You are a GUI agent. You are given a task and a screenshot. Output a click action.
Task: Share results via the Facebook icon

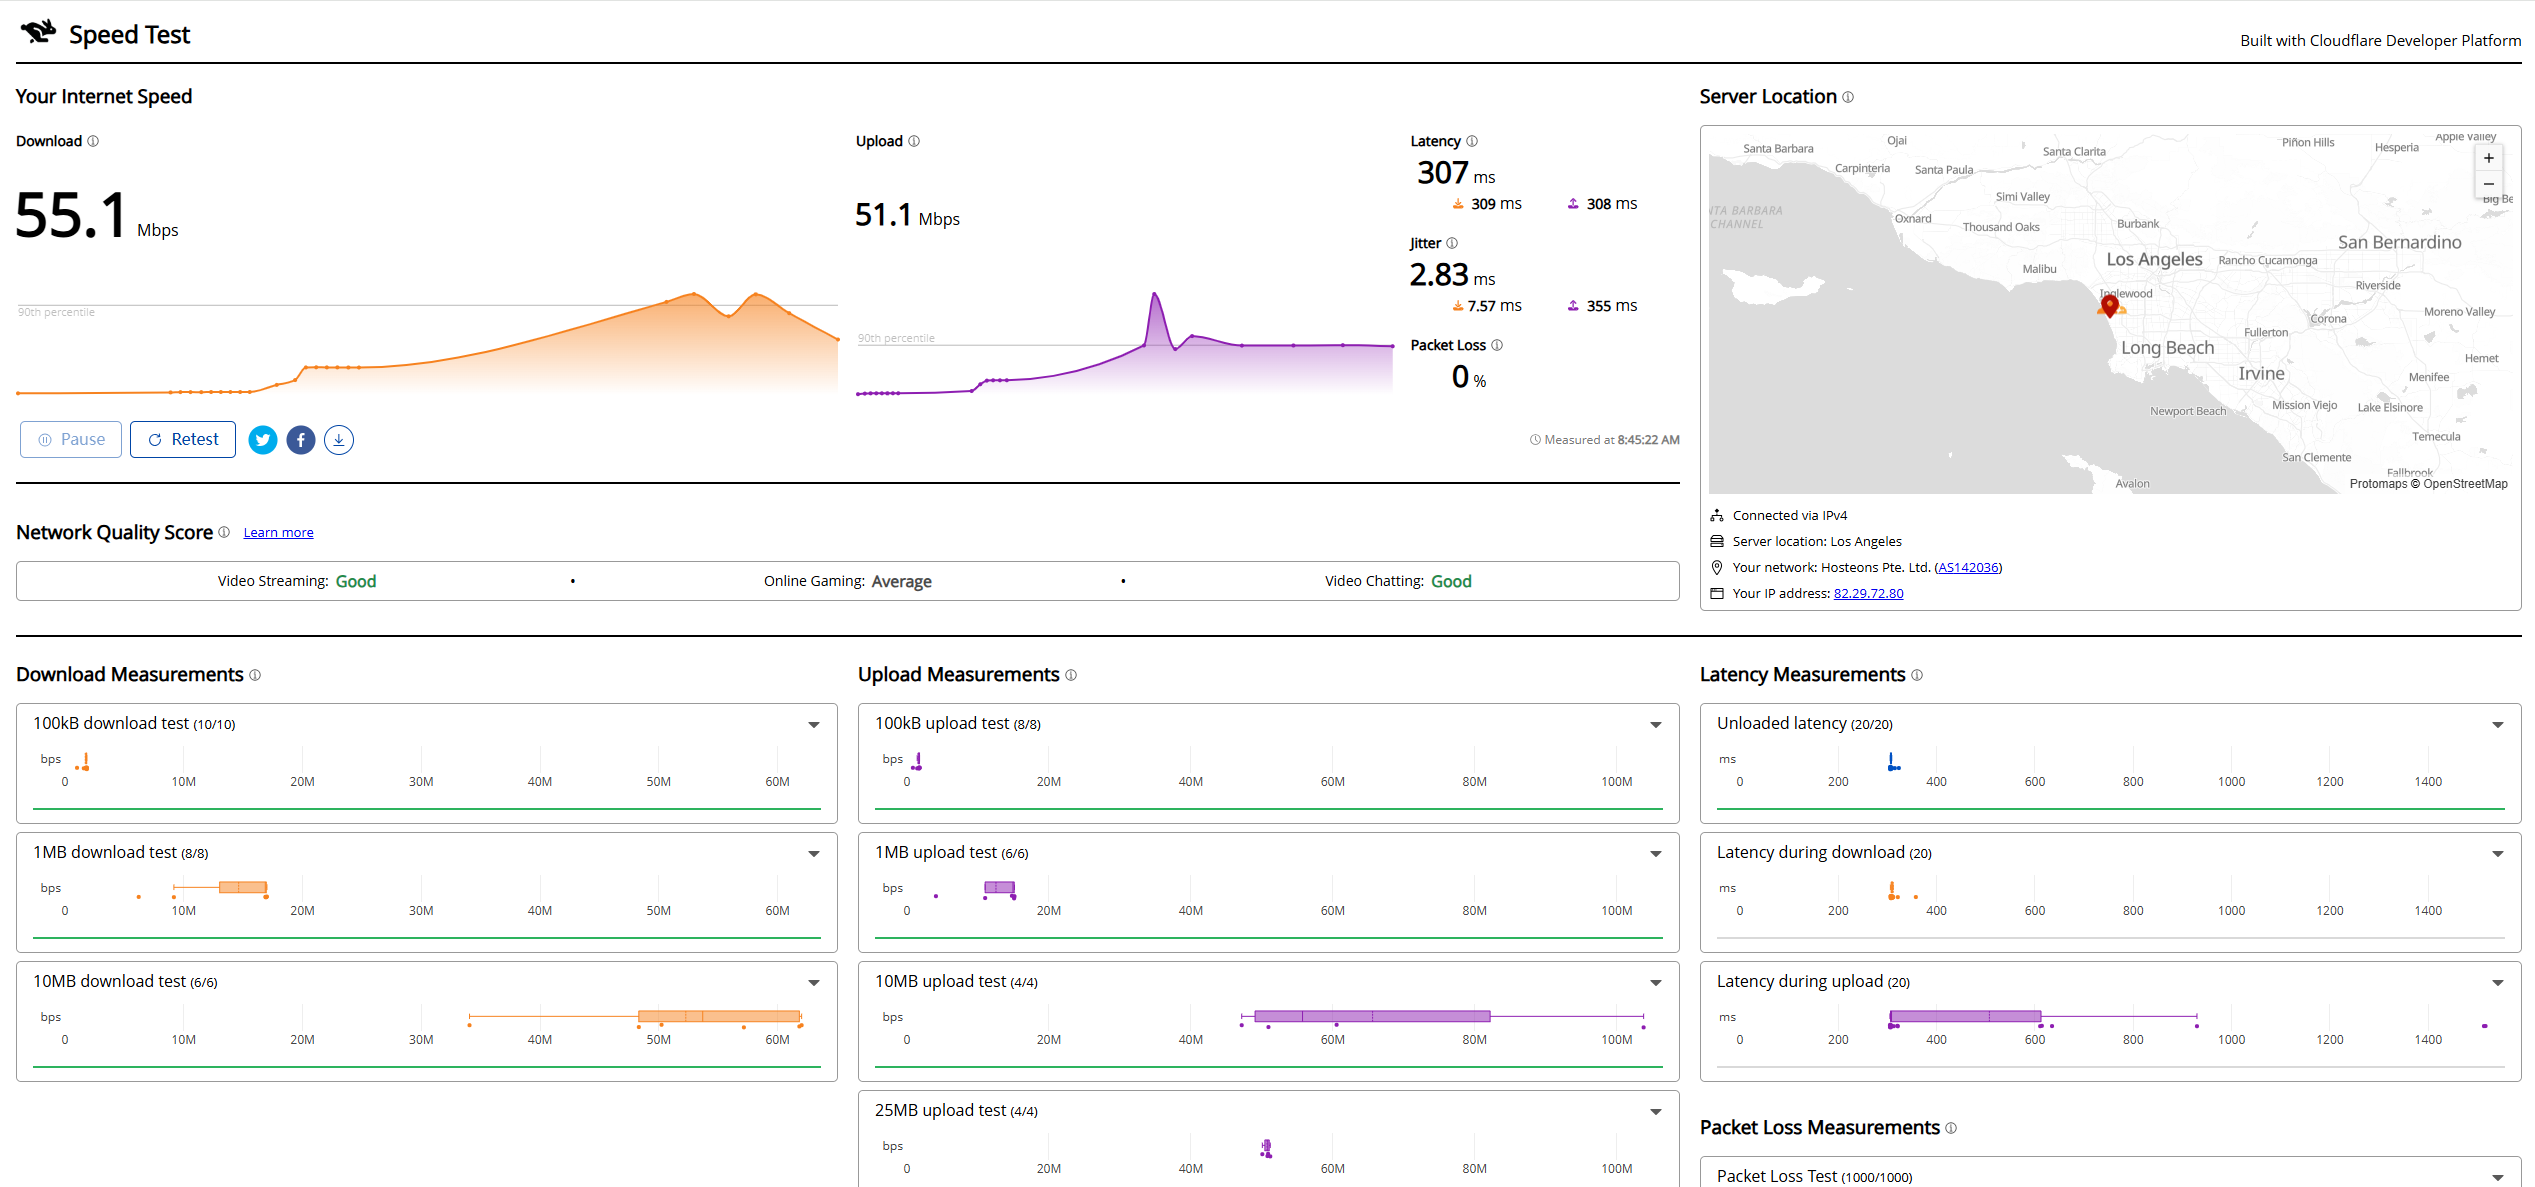pos(301,440)
